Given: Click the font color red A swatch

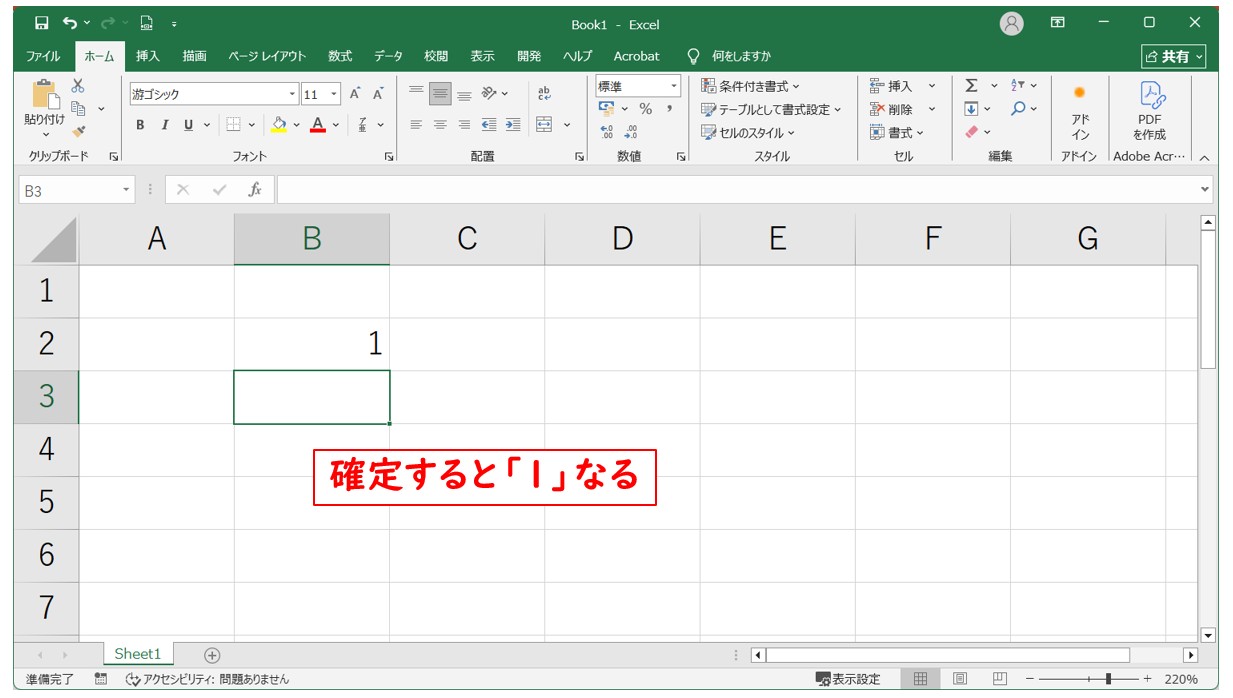Looking at the screenshot, I should (318, 125).
